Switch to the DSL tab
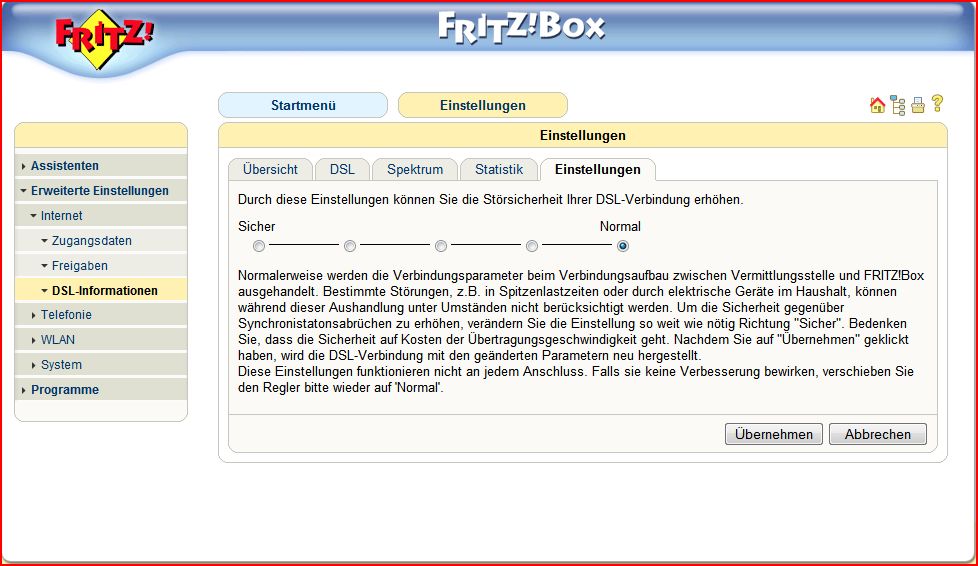This screenshot has height=566, width=978. pyautogui.click(x=342, y=170)
